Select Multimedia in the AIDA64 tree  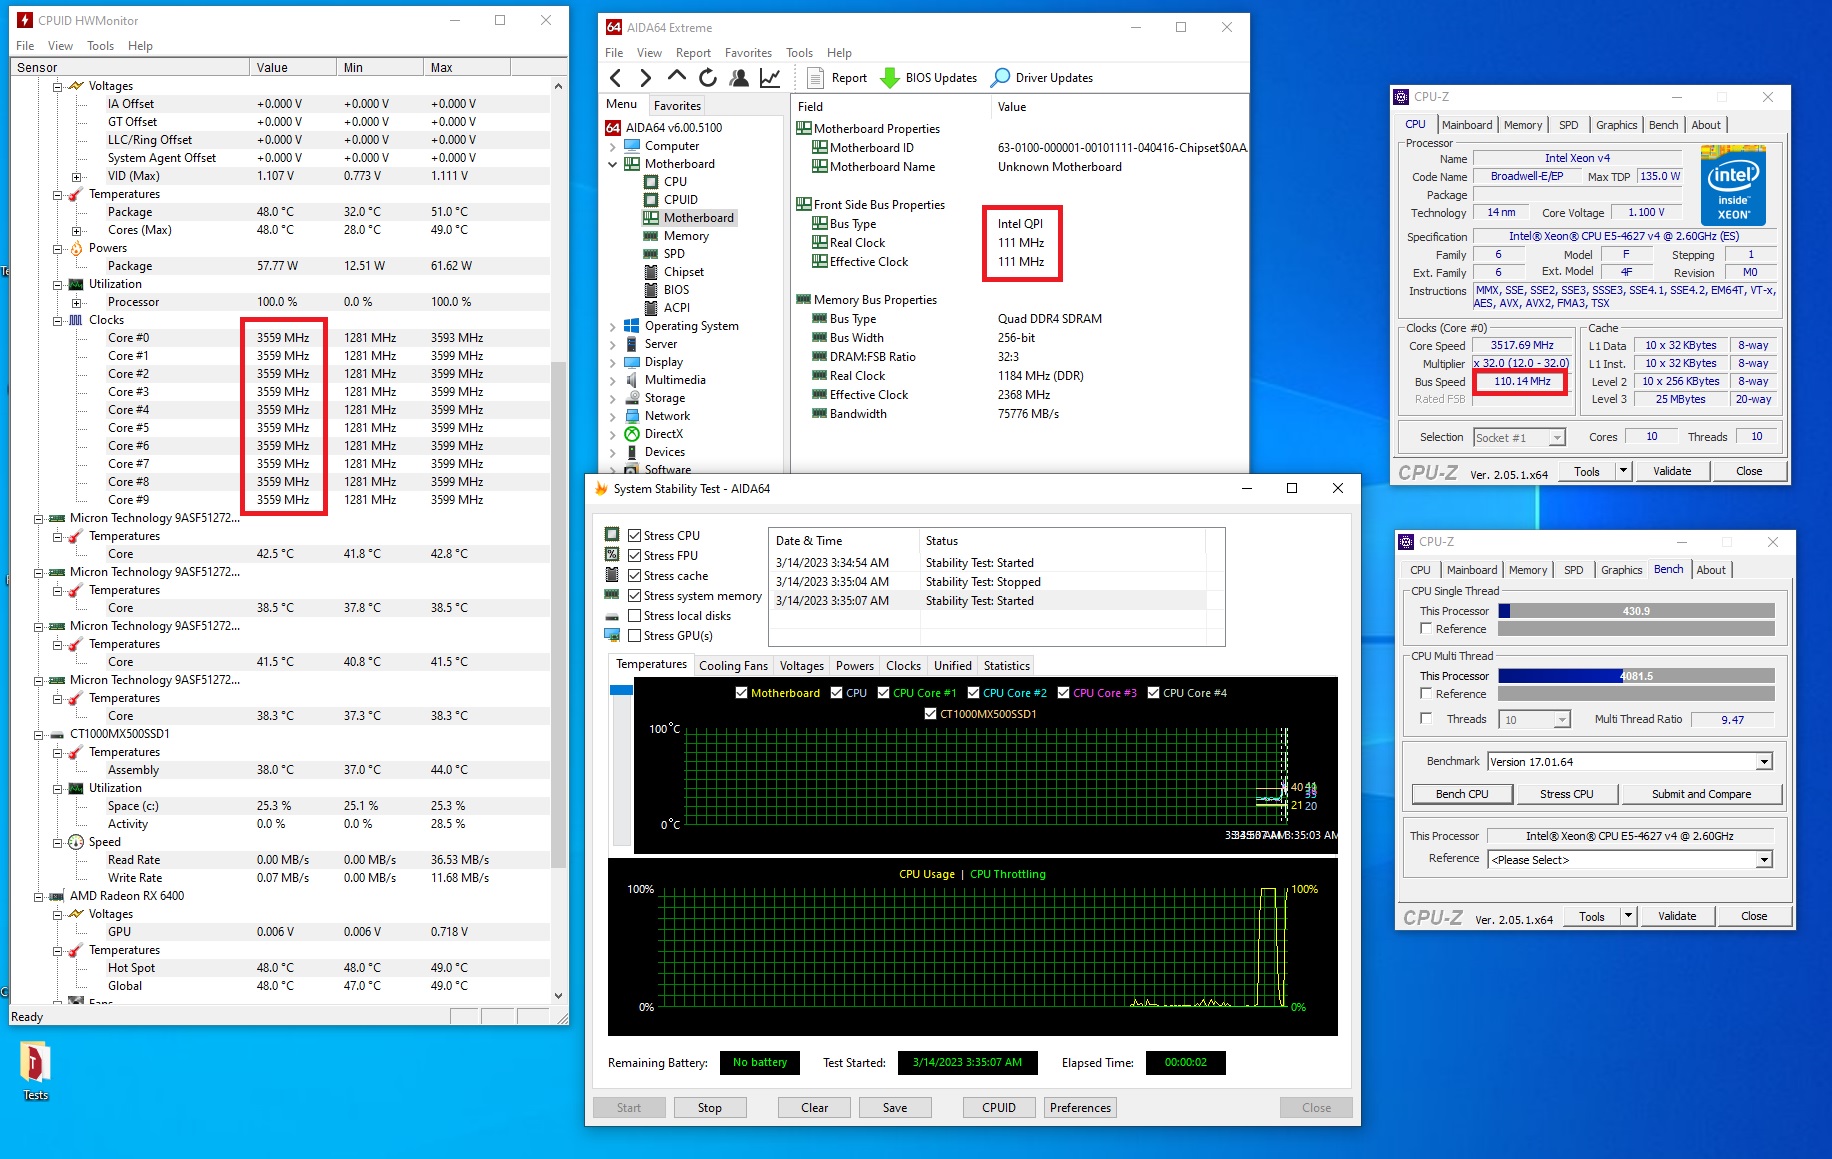click(x=665, y=380)
